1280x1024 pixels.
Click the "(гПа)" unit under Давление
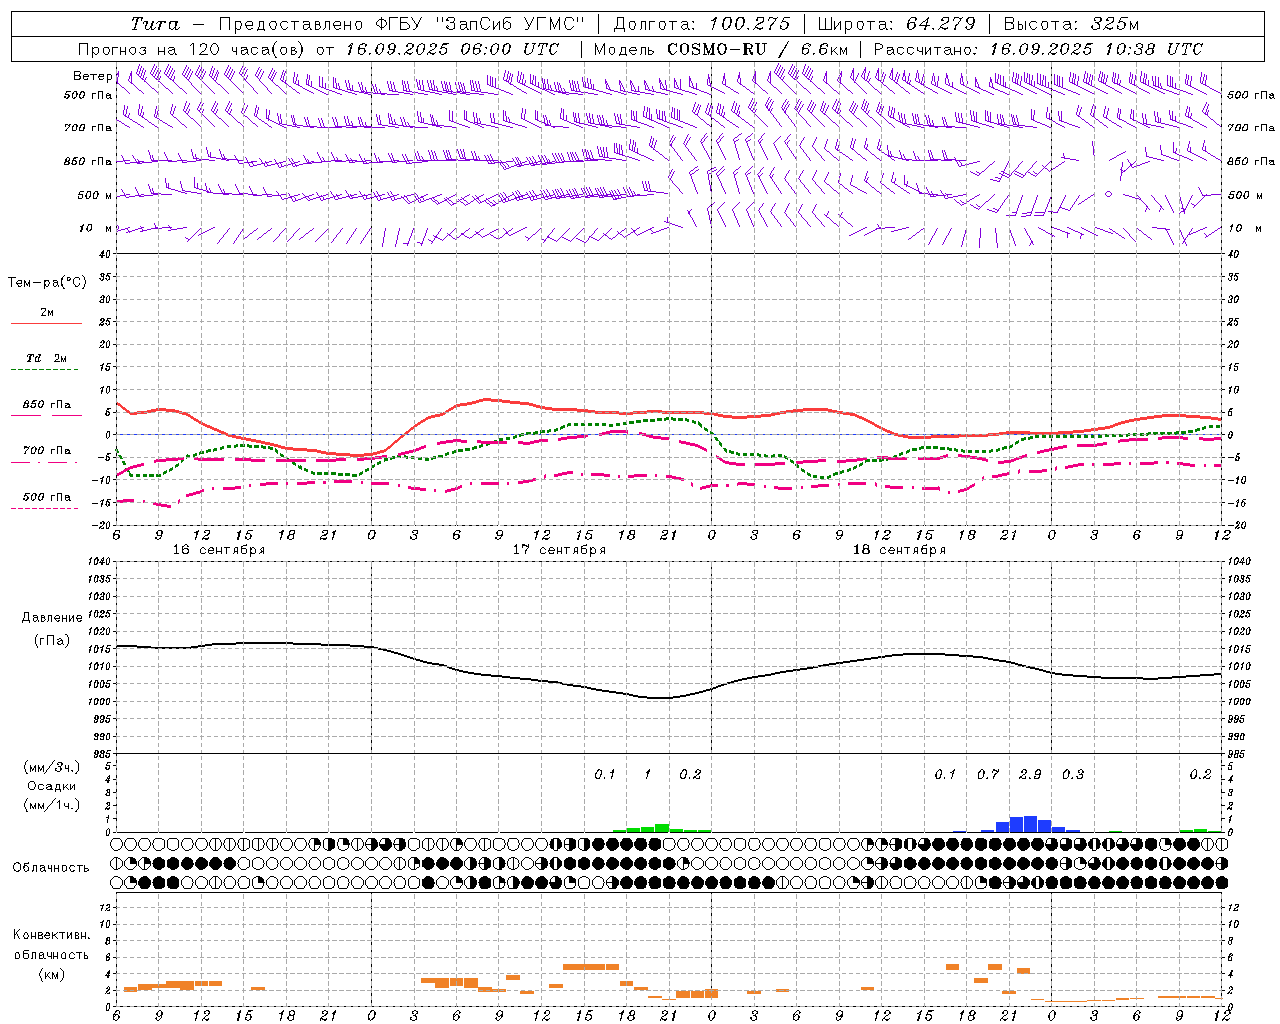pos(51,640)
